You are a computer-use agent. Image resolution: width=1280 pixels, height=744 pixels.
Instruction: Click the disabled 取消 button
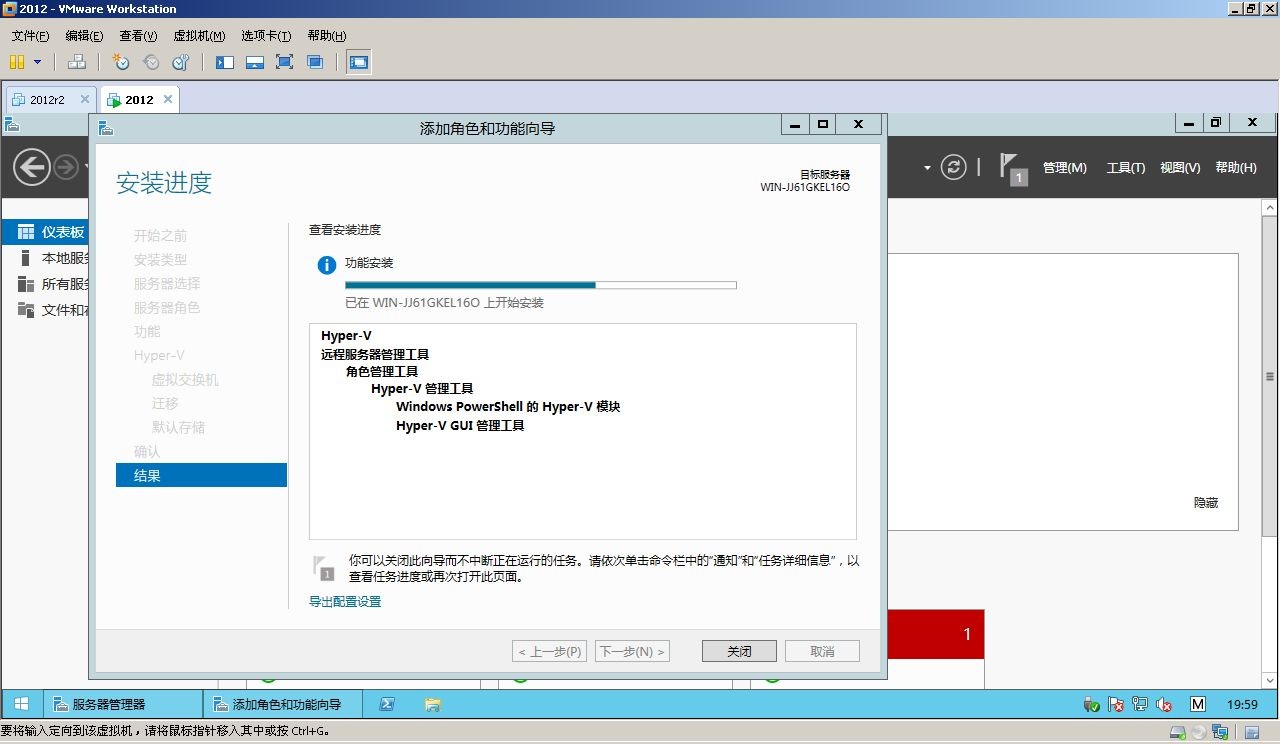[x=822, y=651]
